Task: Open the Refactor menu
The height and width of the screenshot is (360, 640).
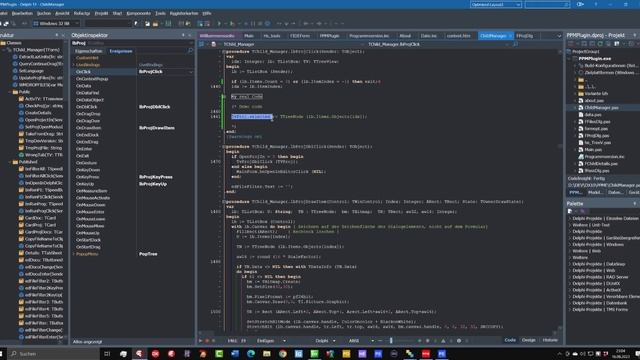Action: (82, 13)
